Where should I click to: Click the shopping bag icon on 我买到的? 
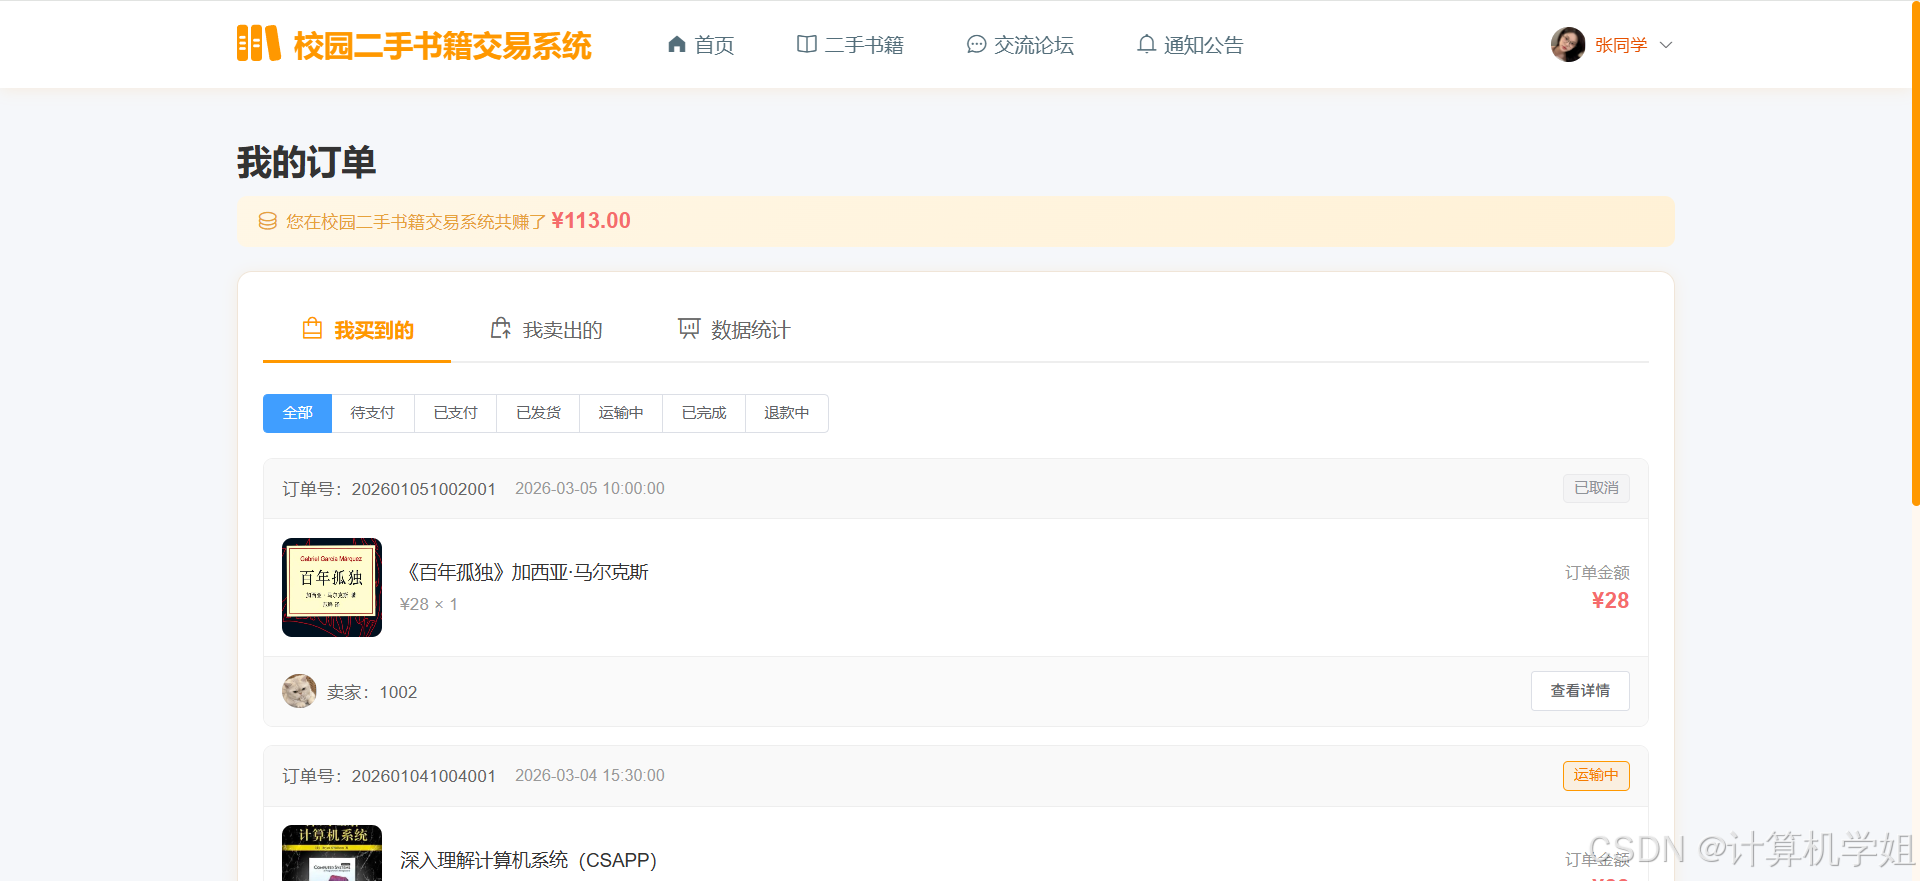click(312, 328)
